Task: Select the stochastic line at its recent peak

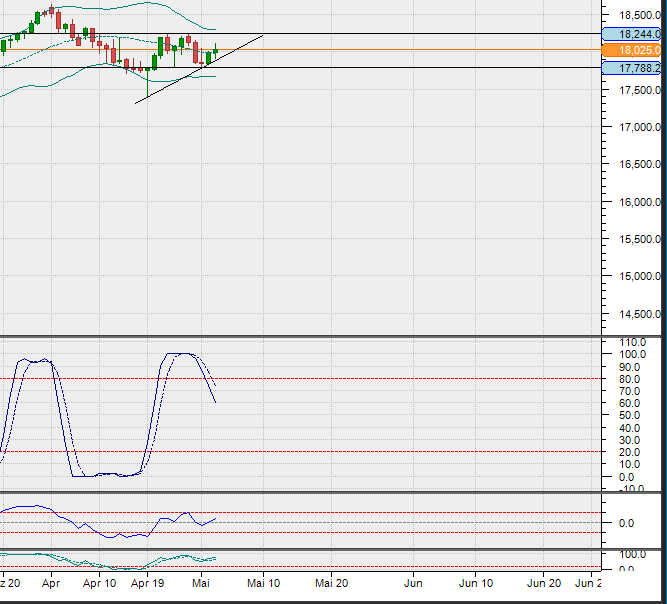Action: click(182, 354)
